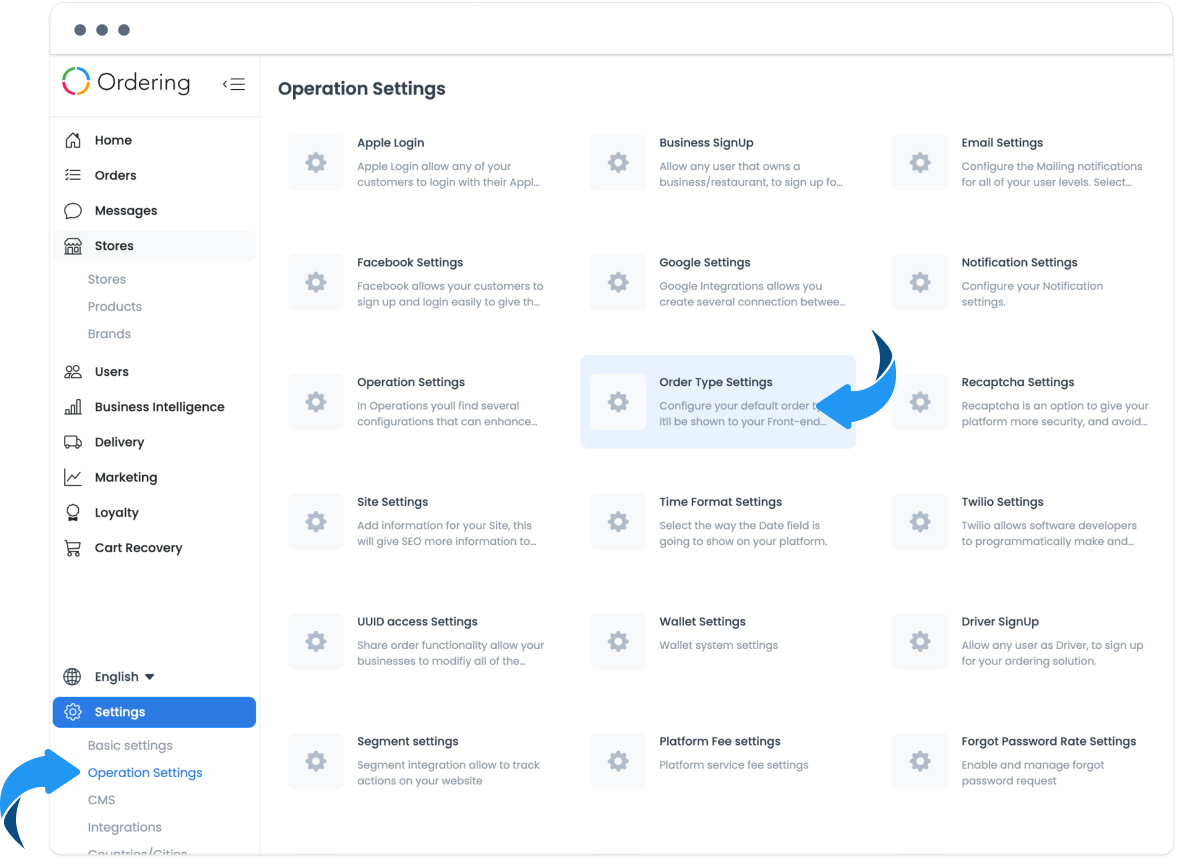Open the Stores submenu item
This screenshot has height=859, width=1177.
point(107,279)
